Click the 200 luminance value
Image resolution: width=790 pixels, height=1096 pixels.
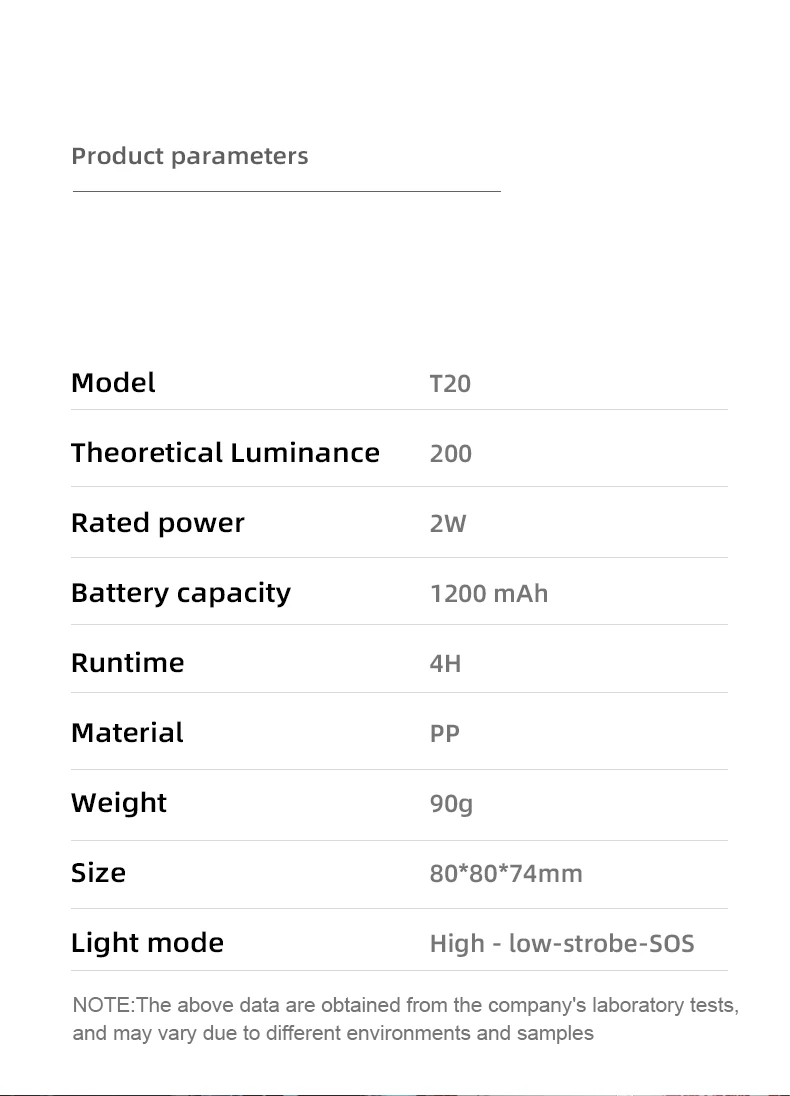coord(451,453)
